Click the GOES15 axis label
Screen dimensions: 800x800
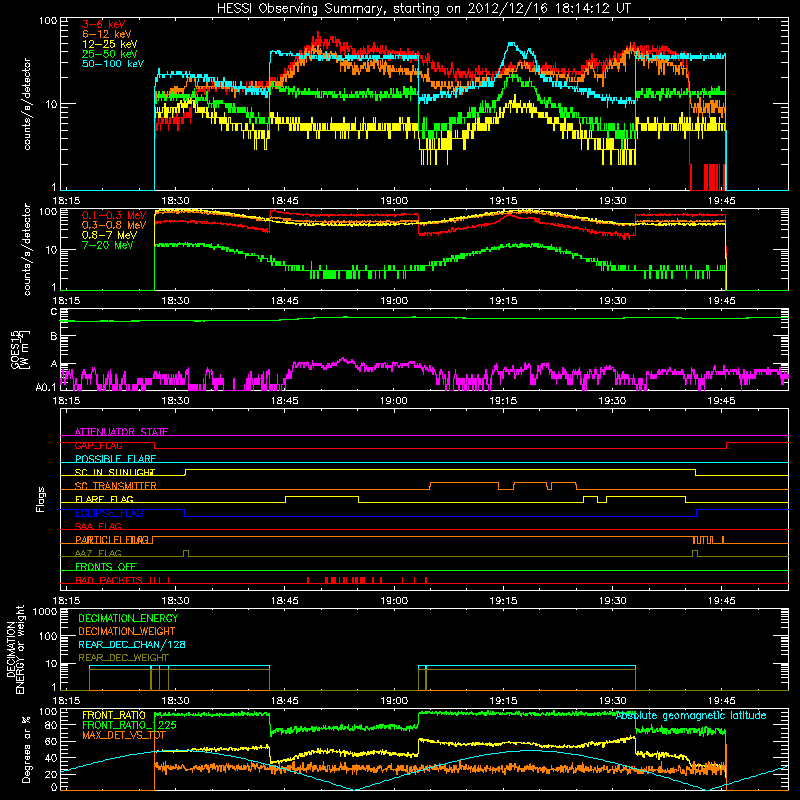20,349
